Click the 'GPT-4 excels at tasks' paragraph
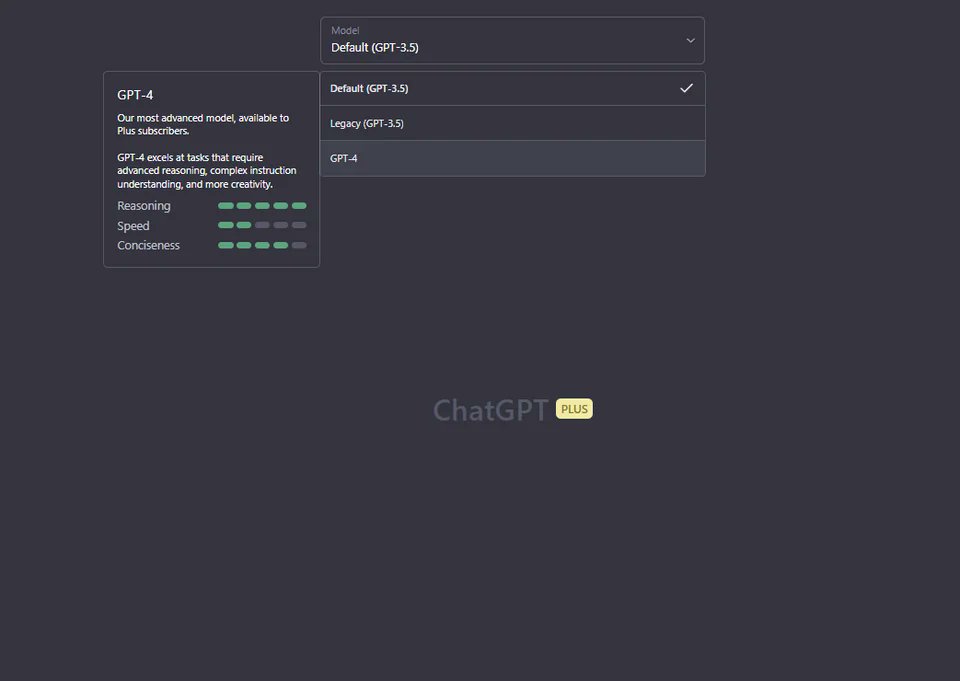 tap(206, 171)
